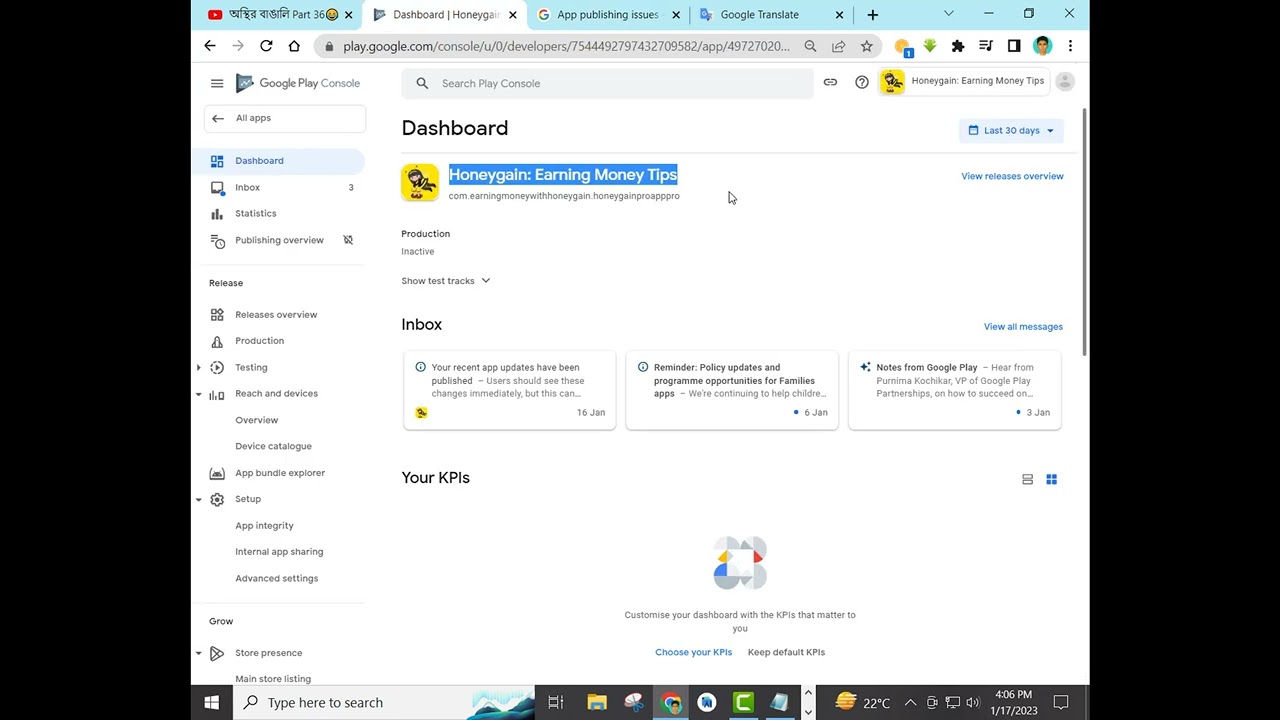Viewport: 1280px width, 720px height.
Task: Open the Google account avatar
Action: click(1065, 82)
